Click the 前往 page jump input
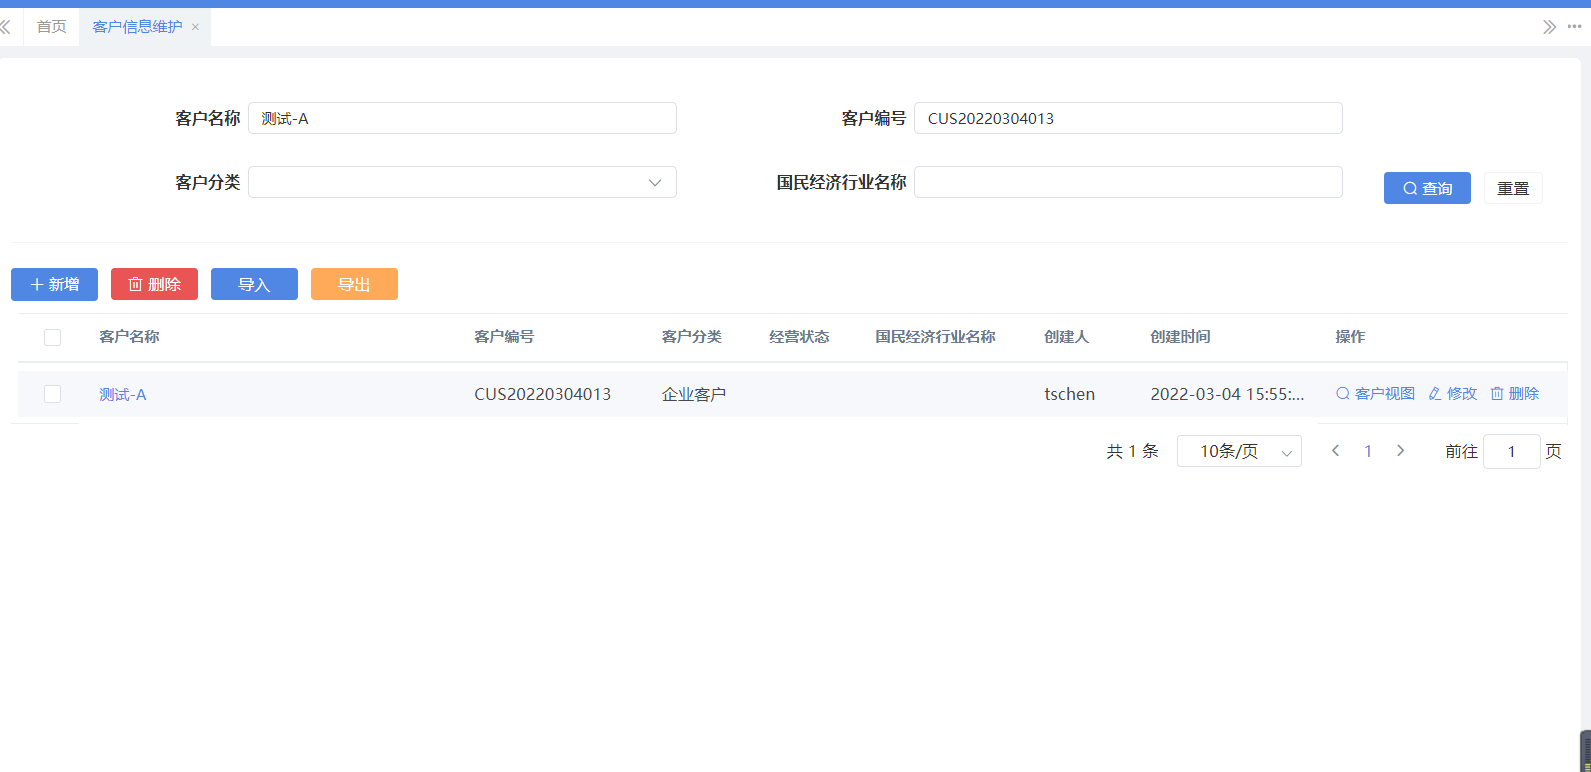Image resolution: width=1591 pixels, height=772 pixels. [x=1511, y=451]
